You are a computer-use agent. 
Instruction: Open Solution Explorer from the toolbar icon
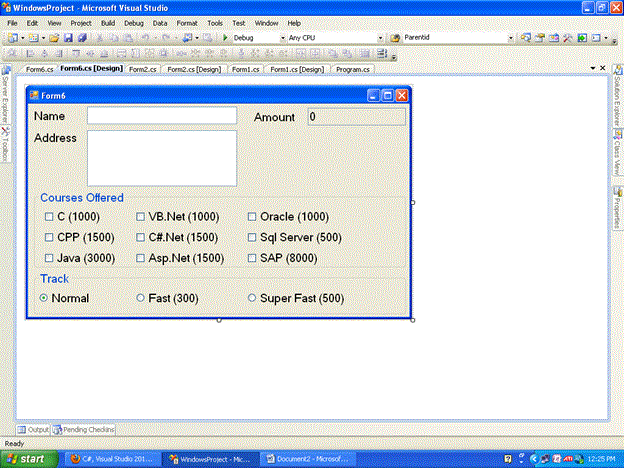click(526, 38)
